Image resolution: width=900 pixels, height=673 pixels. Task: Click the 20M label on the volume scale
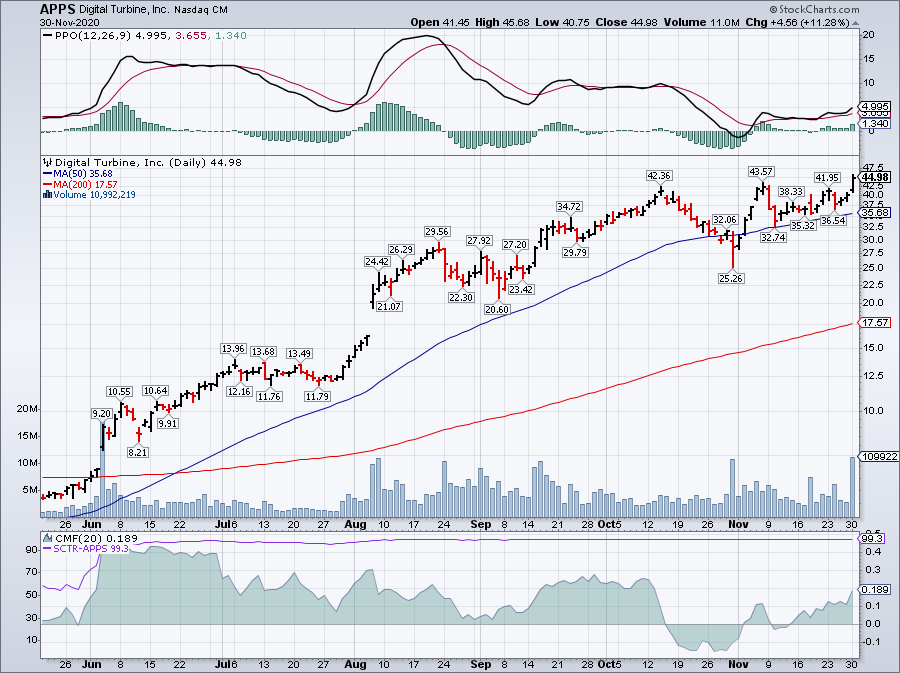pos(27,409)
